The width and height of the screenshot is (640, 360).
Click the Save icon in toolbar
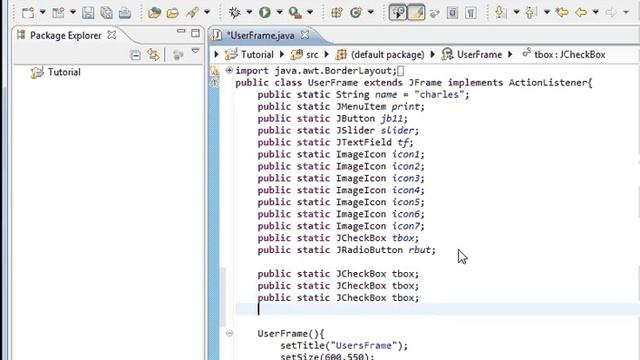tap(88, 13)
